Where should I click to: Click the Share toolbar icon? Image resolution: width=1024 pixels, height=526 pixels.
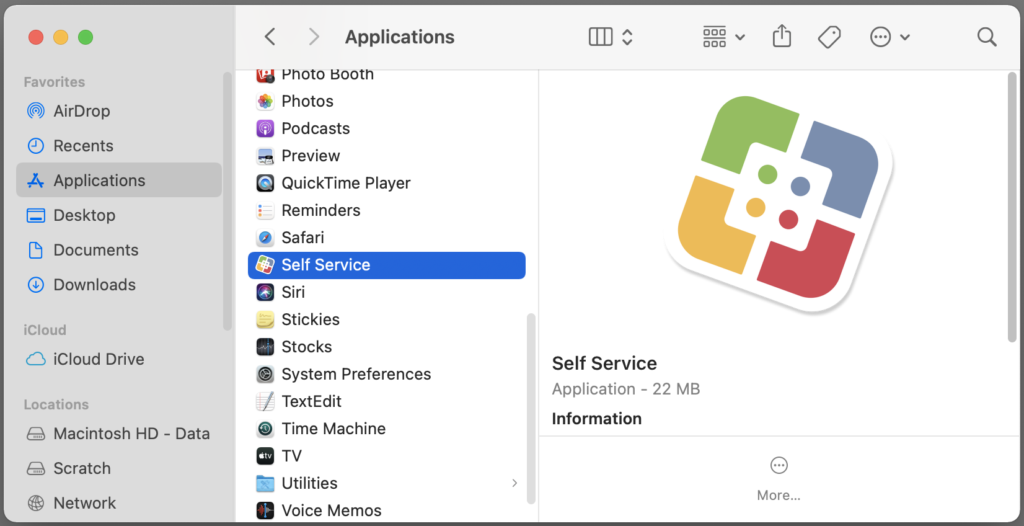[782, 37]
